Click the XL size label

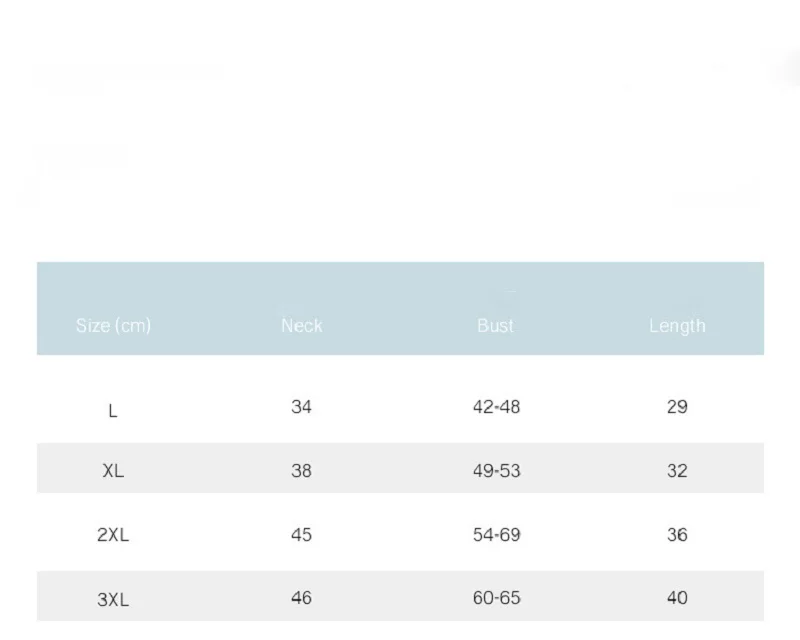pos(113,471)
